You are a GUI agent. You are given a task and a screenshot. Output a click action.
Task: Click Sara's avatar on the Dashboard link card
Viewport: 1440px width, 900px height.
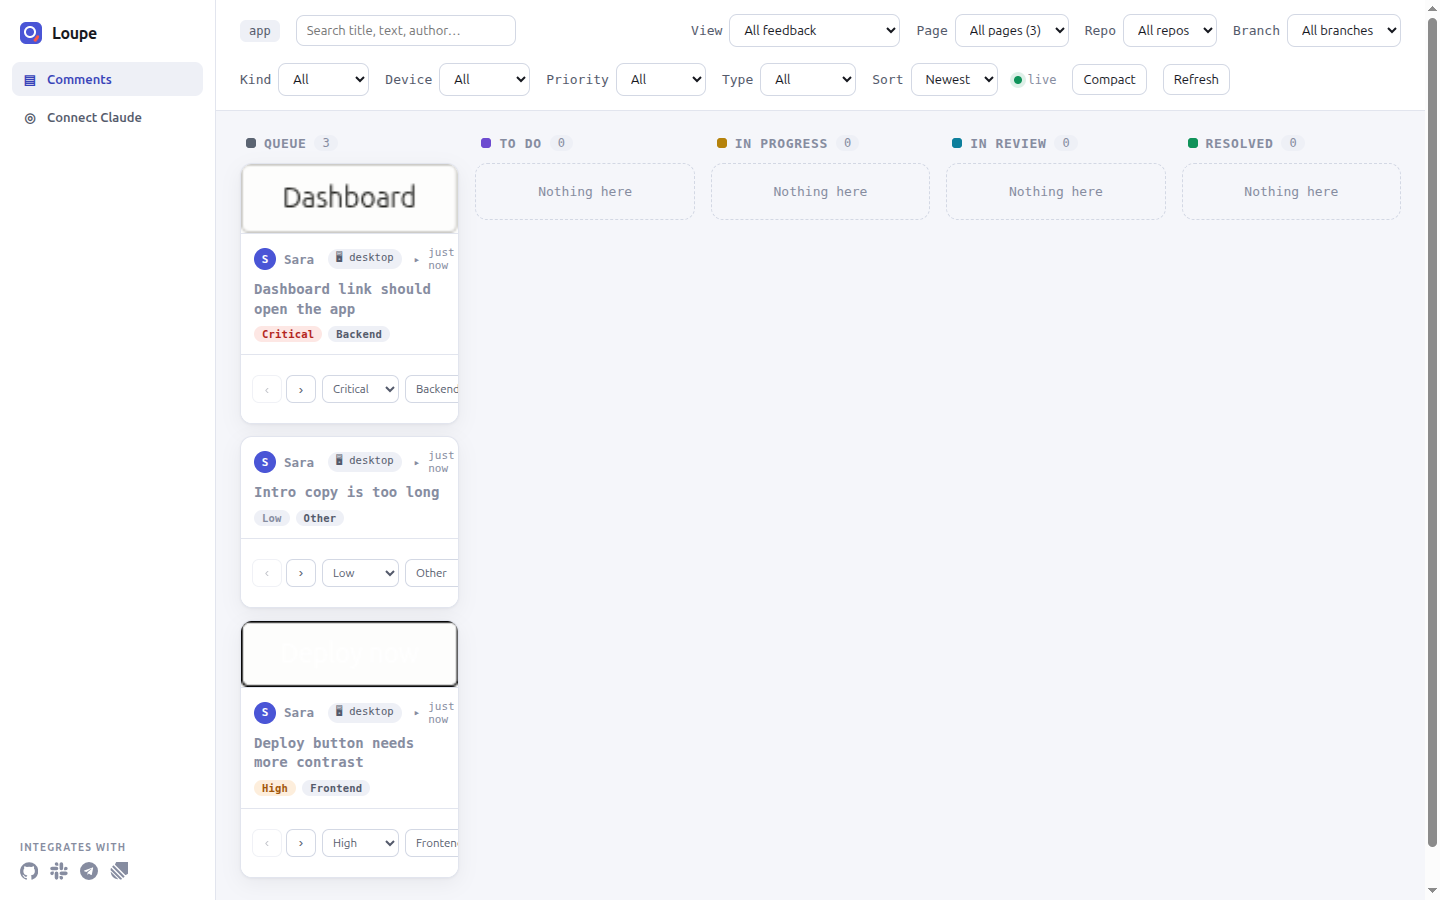[x=265, y=259]
